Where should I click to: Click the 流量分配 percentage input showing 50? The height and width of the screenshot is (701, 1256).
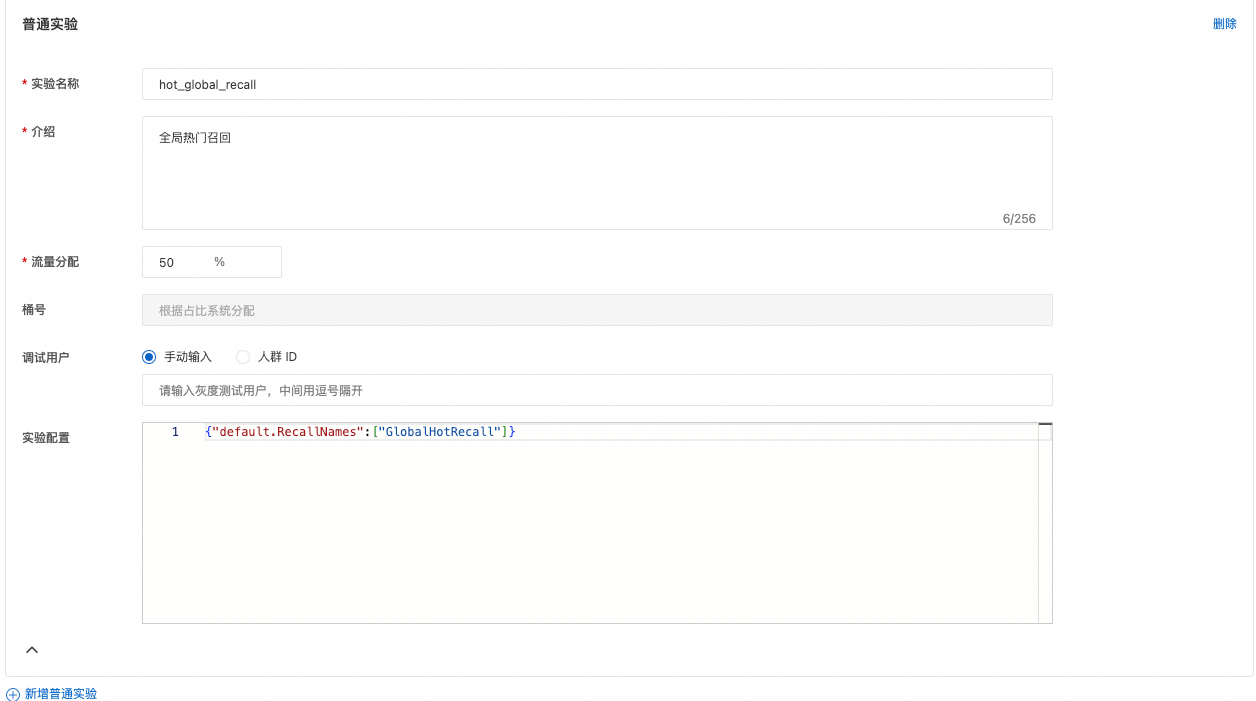[x=180, y=262]
